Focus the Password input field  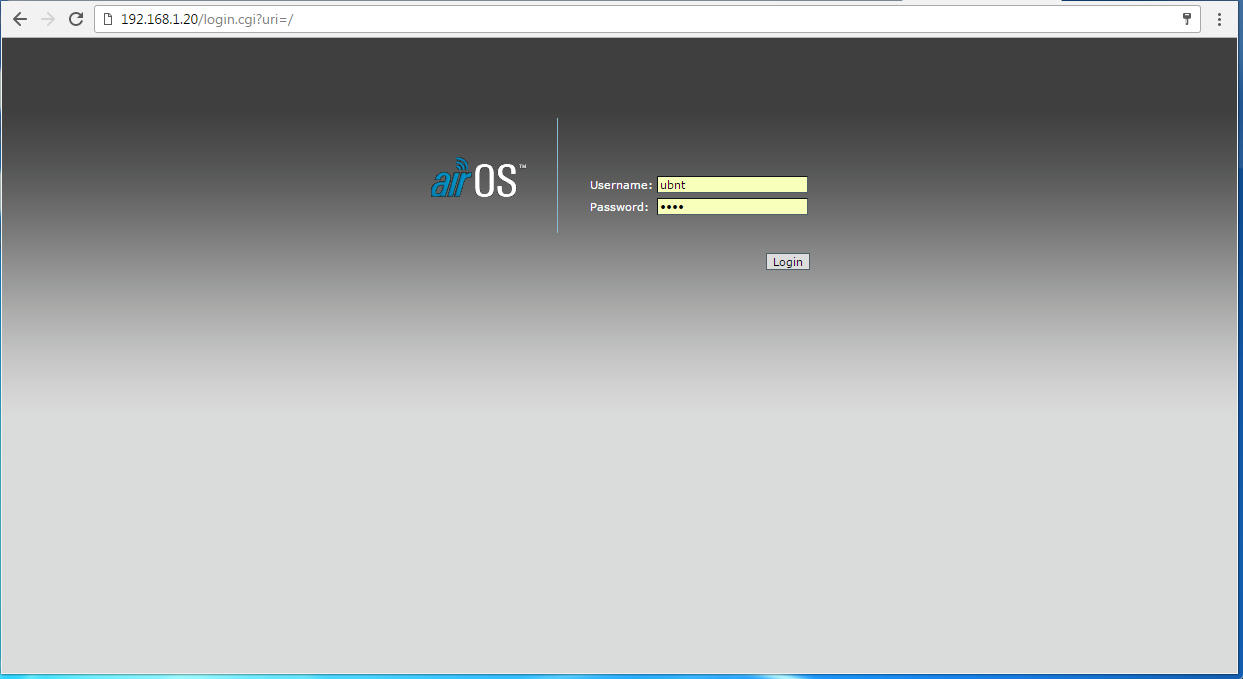pyautogui.click(x=732, y=207)
